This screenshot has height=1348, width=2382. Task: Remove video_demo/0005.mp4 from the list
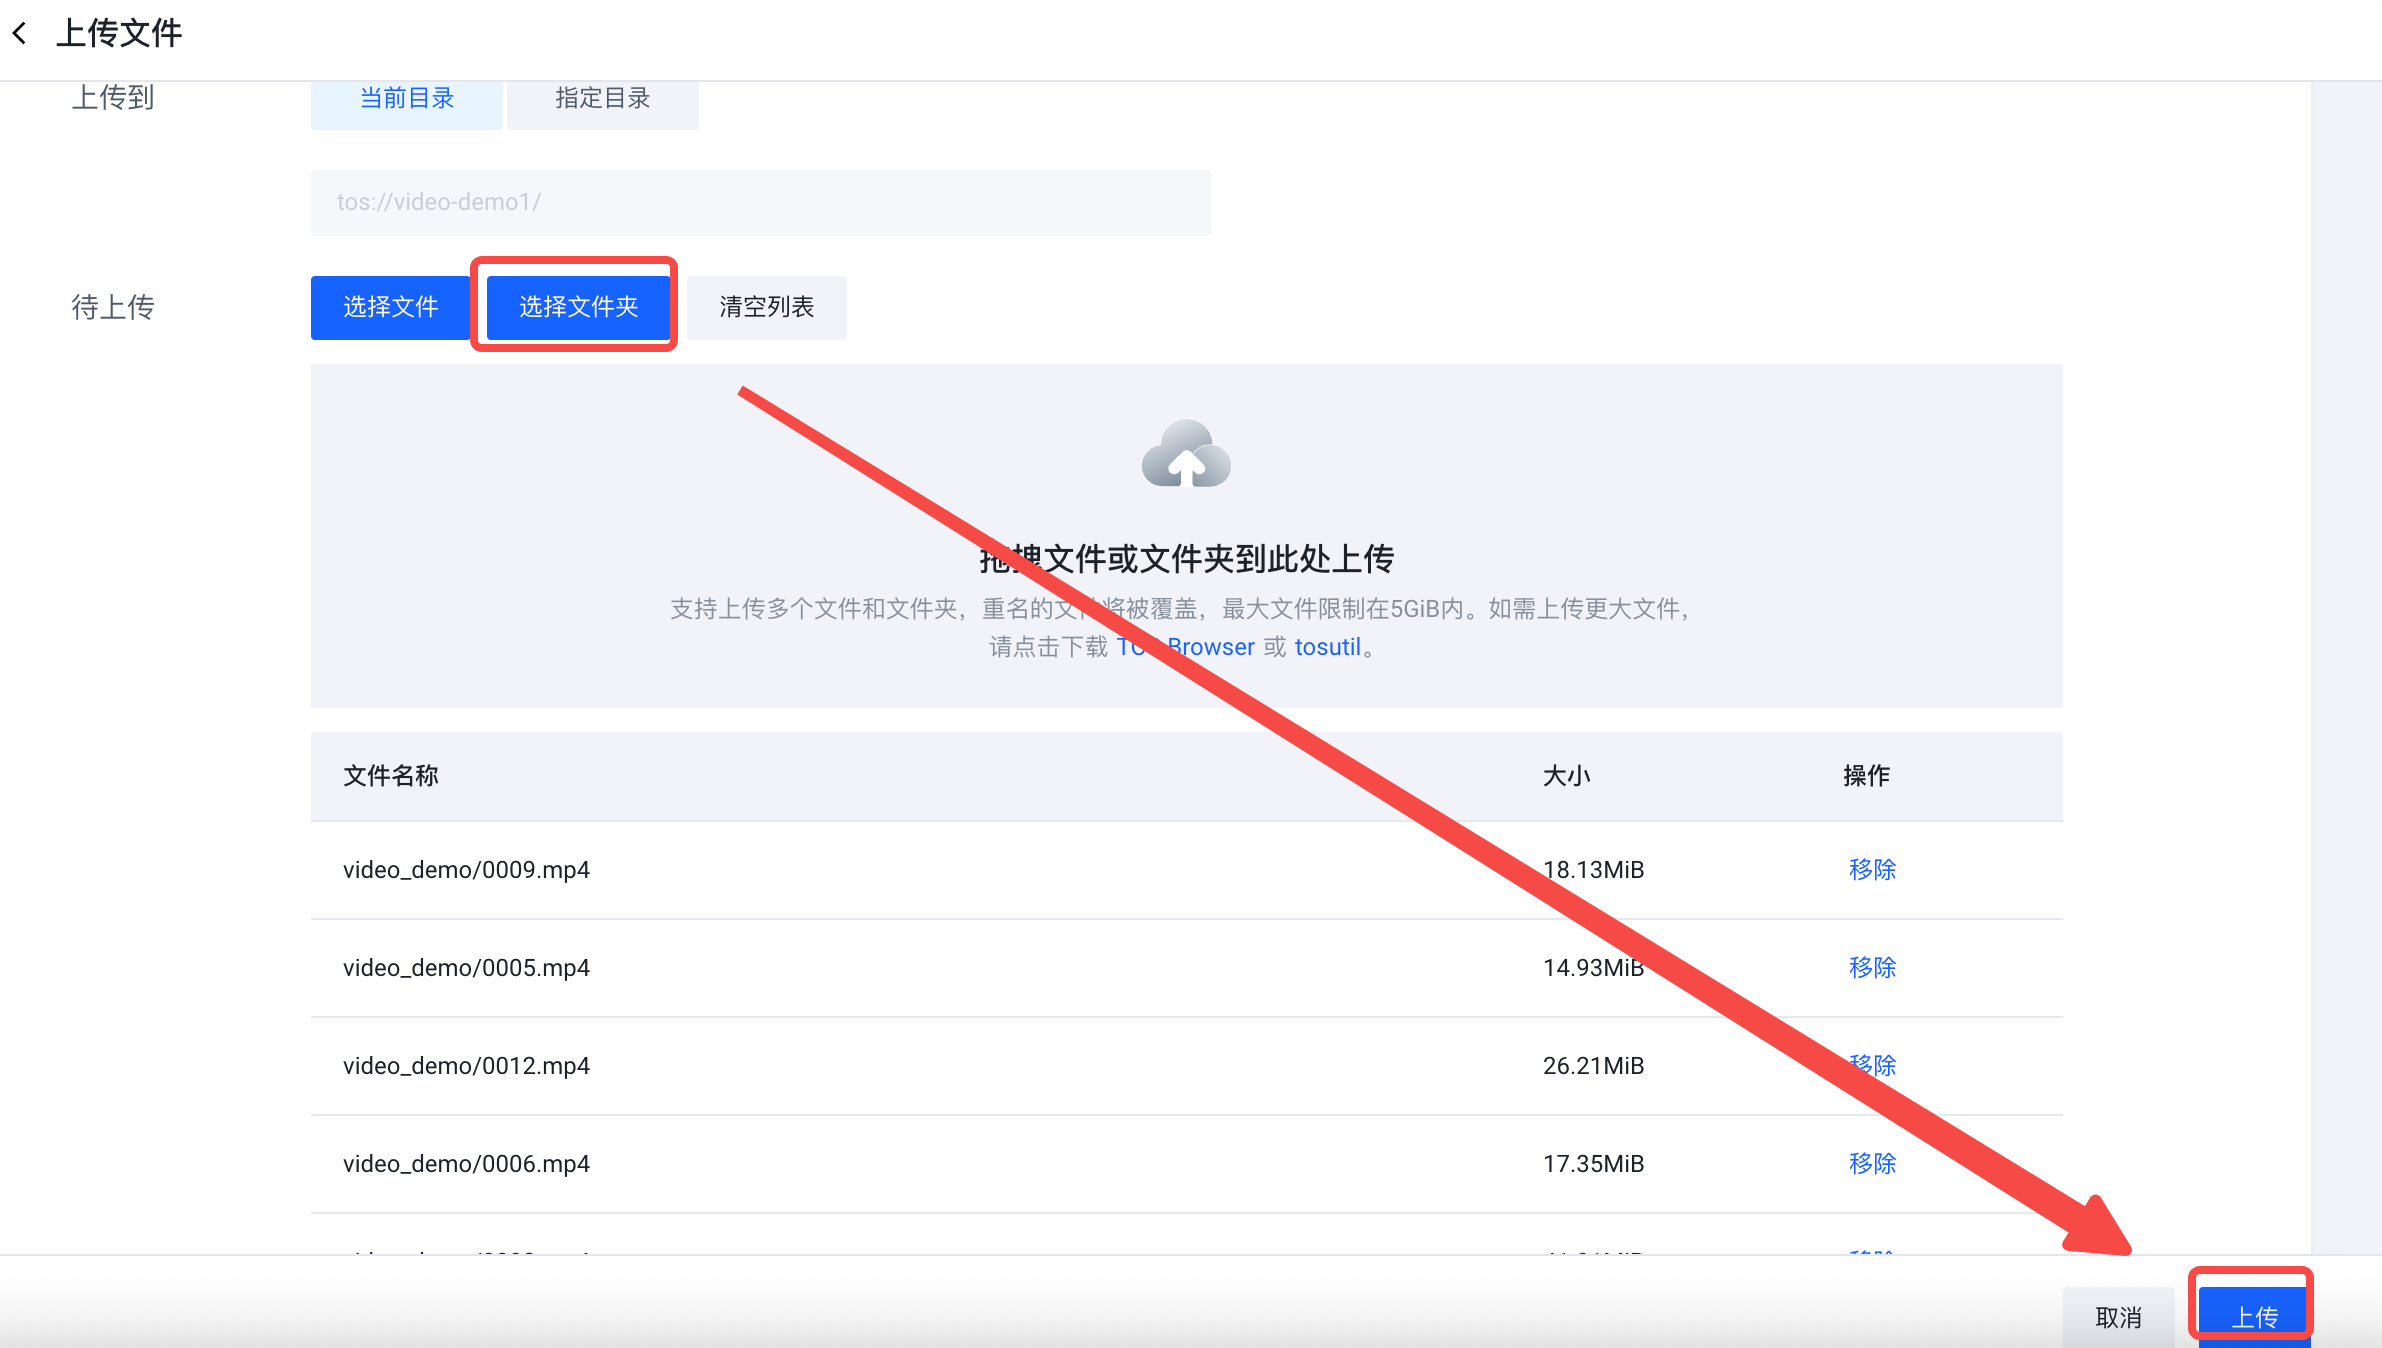[x=1872, y=968]
